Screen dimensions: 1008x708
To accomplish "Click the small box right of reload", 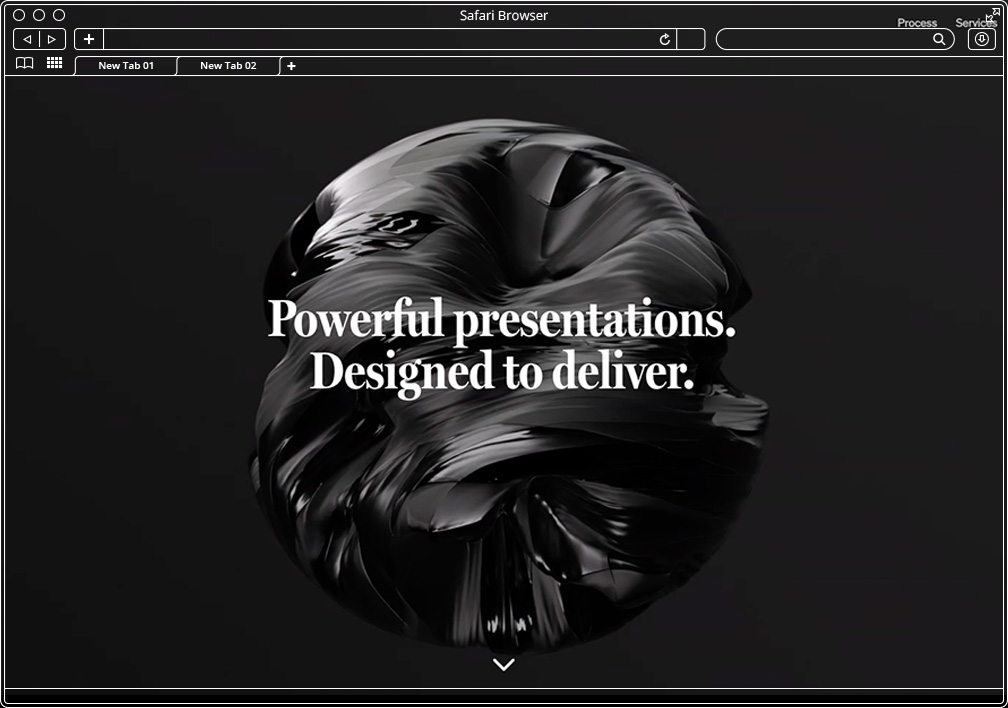I will (x=691, y=39).
